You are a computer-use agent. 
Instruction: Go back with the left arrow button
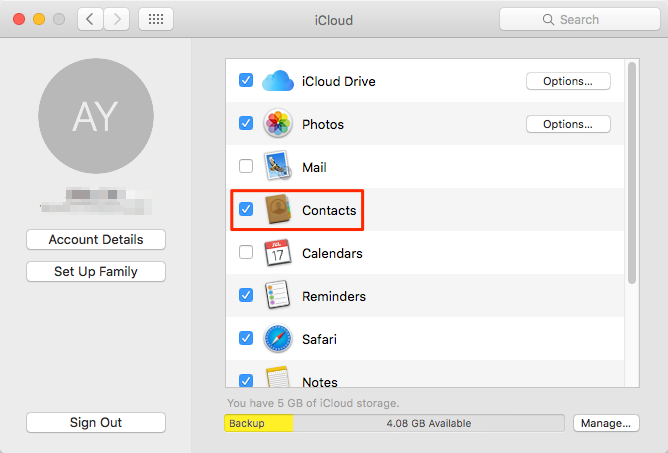click(90, 19)
